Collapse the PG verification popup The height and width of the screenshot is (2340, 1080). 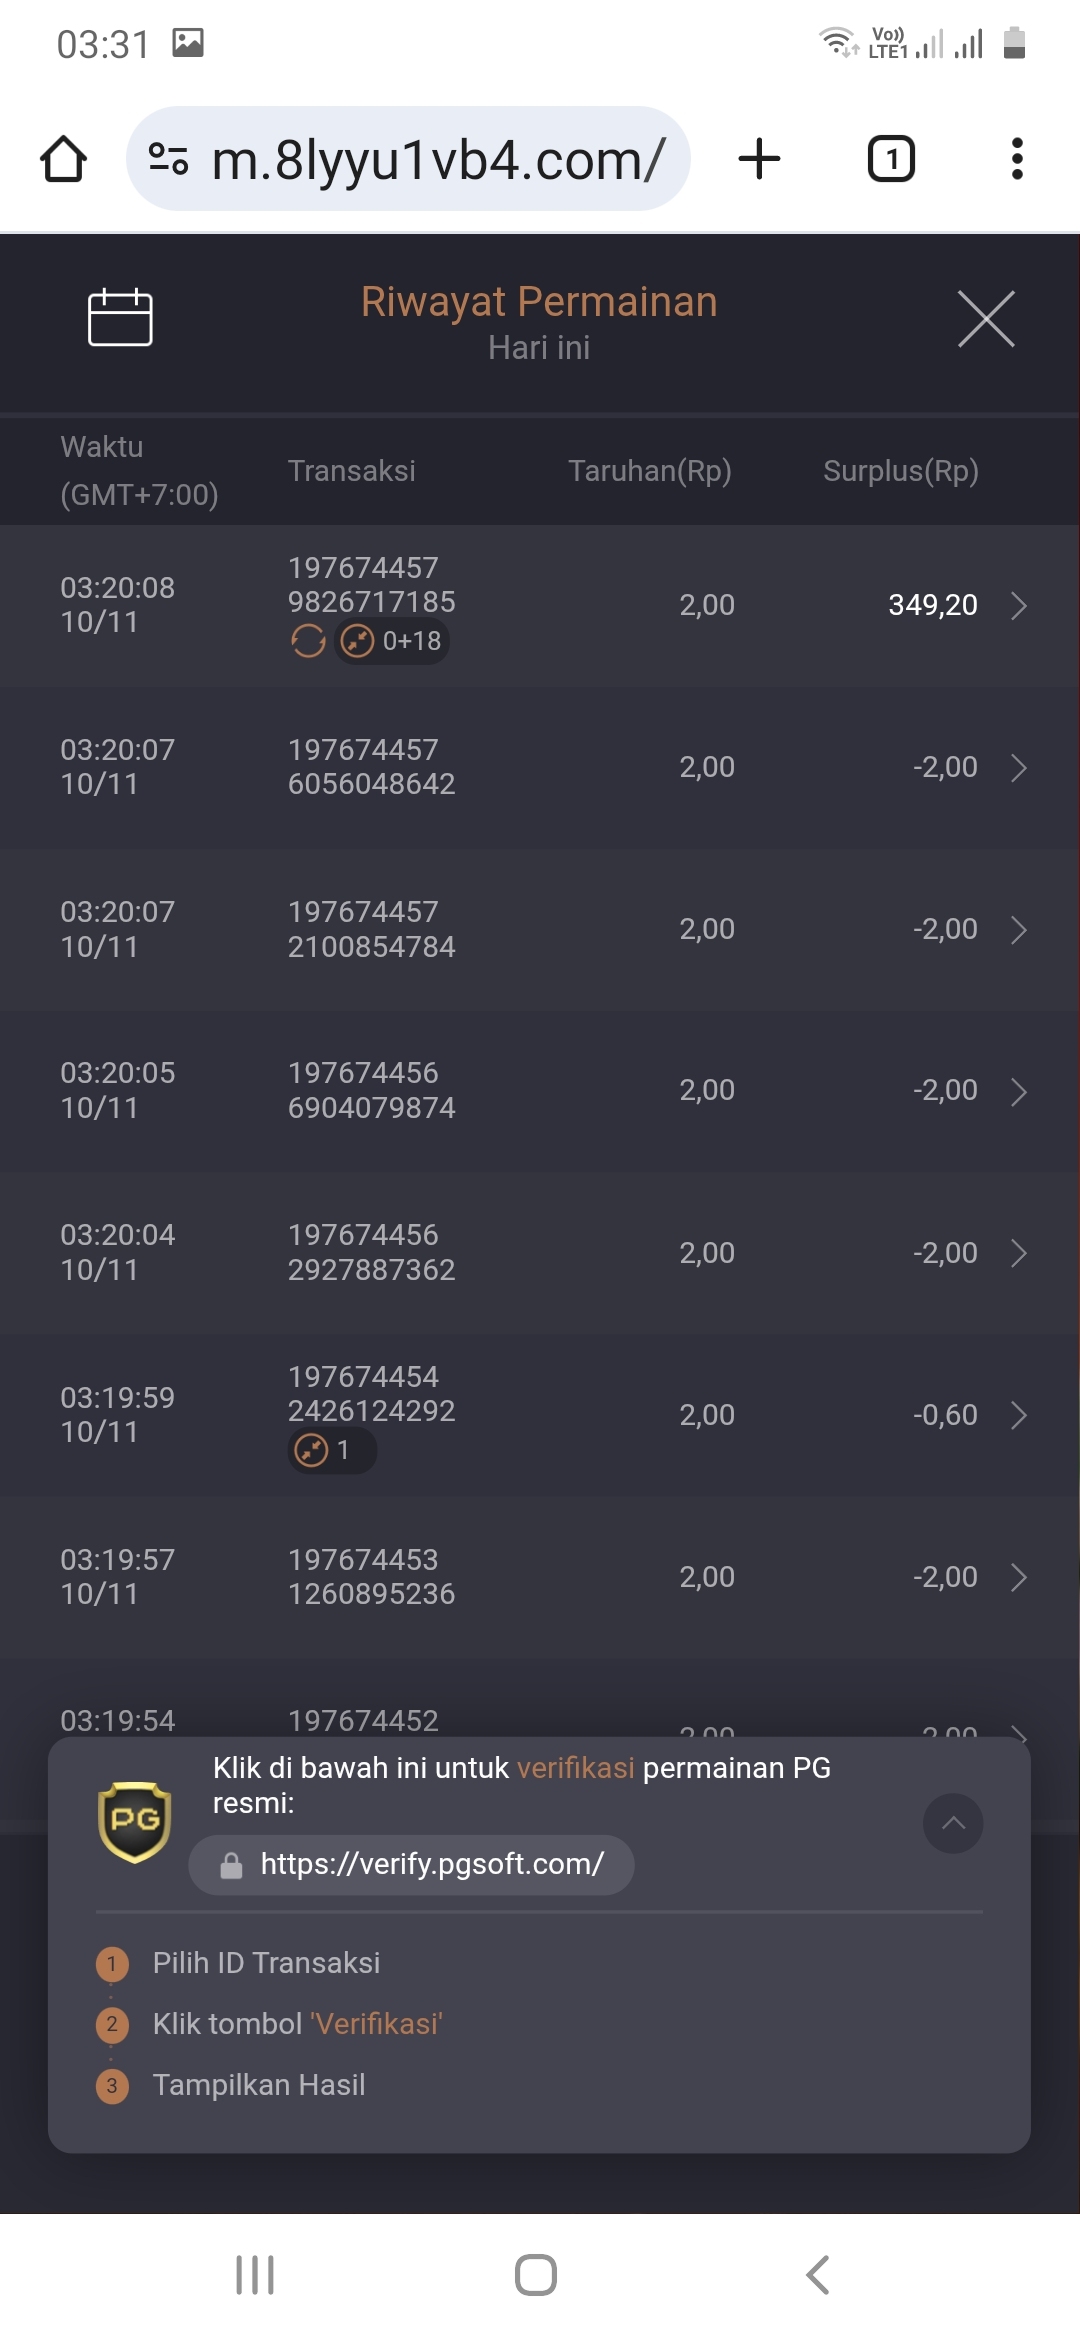(953, 1823)
